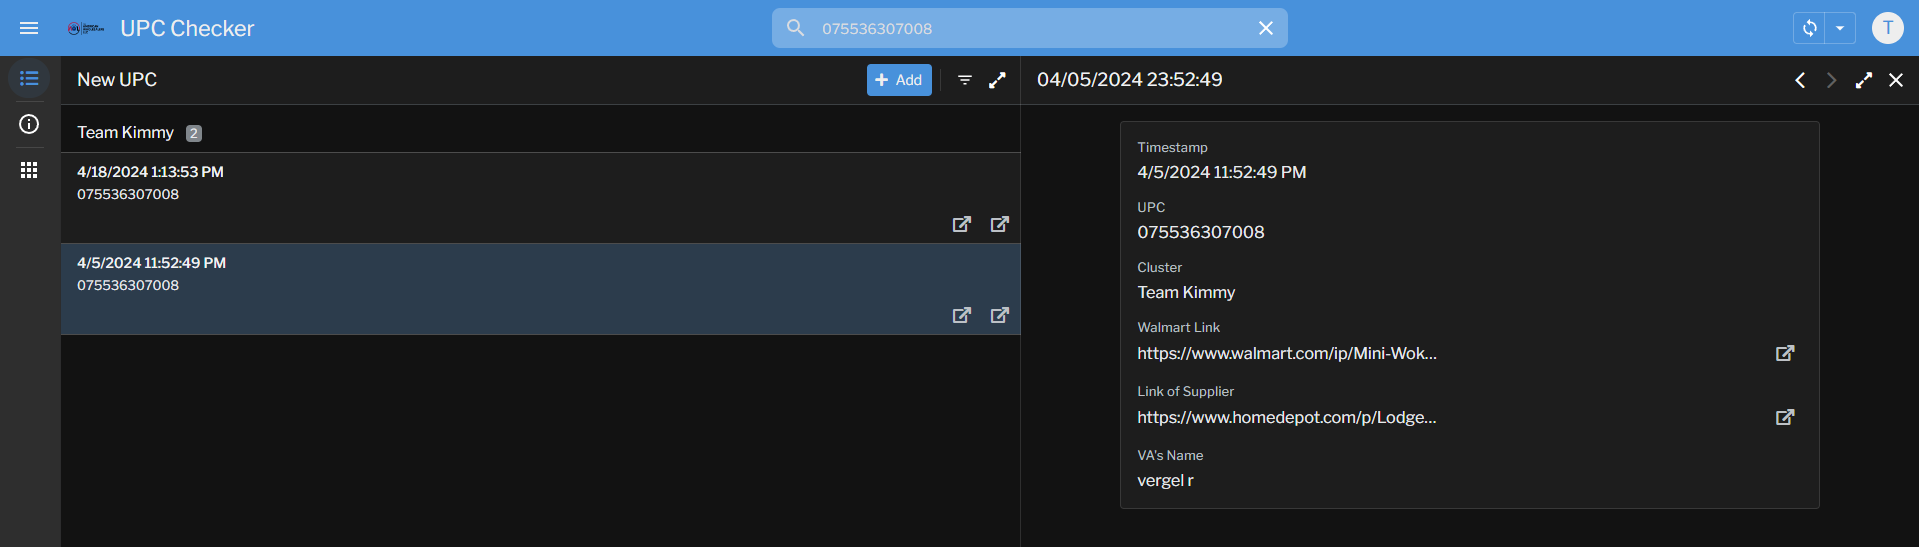Viewport: 1919px width, 547px height.
Task: Click the Timestamp value in details
Action: point(1222,172)
